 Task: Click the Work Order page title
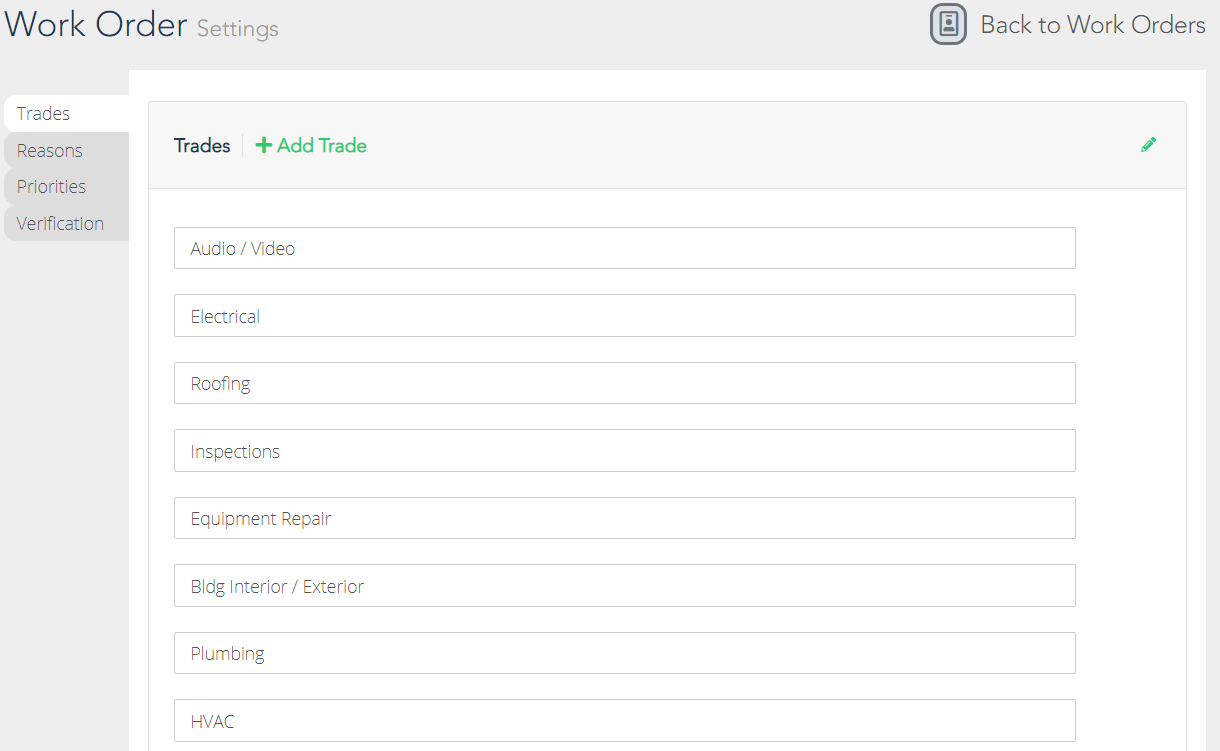(96, 24)
